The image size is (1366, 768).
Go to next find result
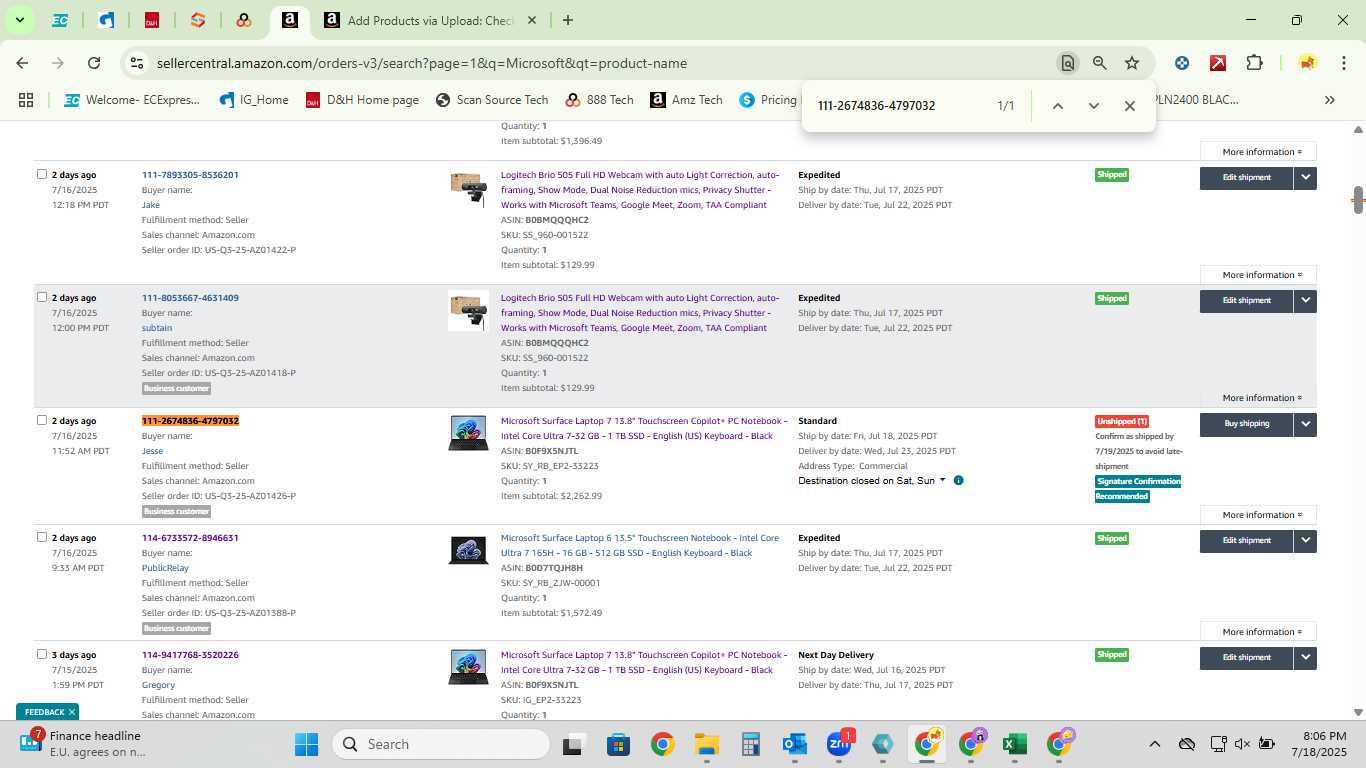tap(1093, 106)
